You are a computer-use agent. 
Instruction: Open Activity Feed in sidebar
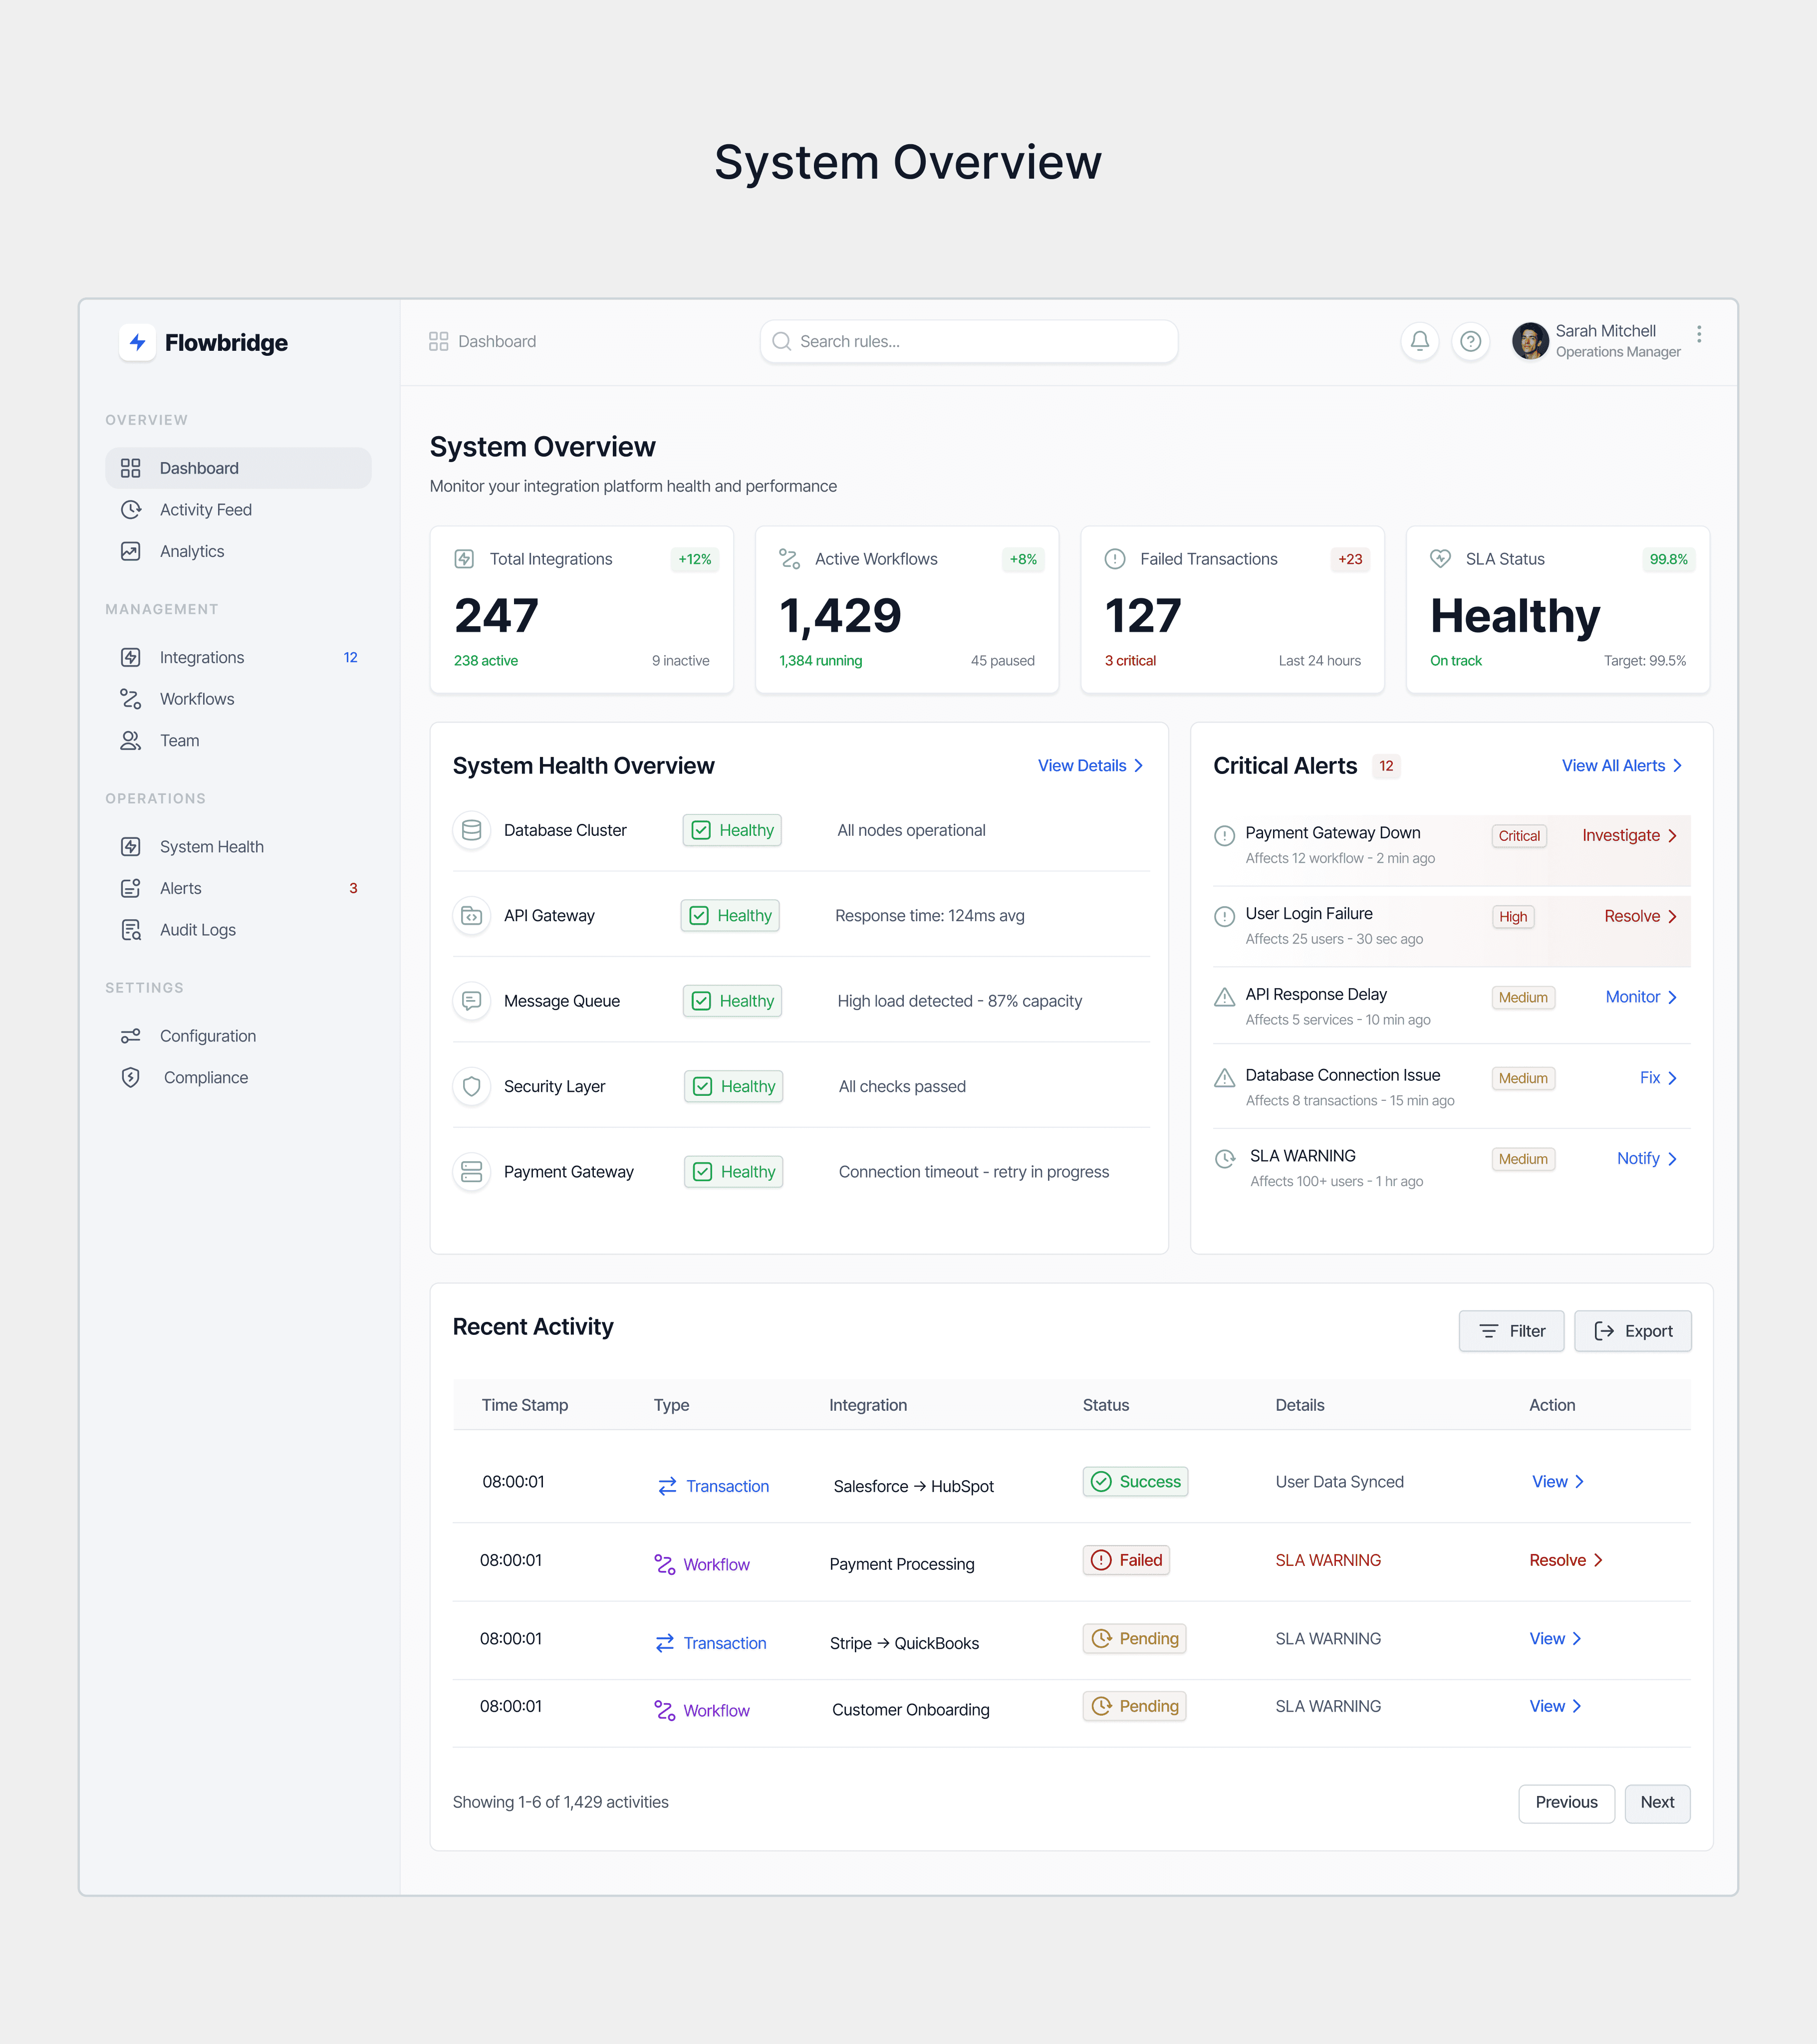tap(206, 510)
